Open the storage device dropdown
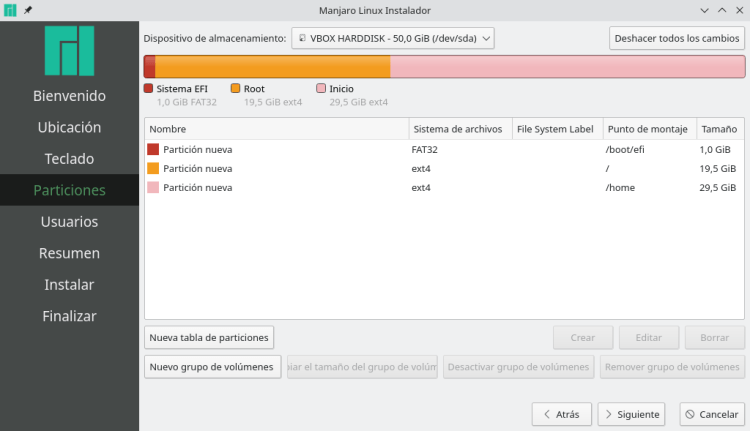750x431 pixels. click(x=393, y=38)
